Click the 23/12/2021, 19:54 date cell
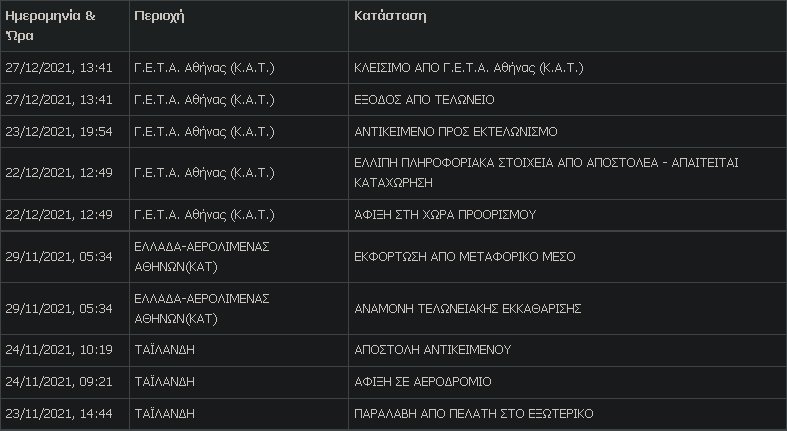 pyautogui.click(x=59, y=132)
